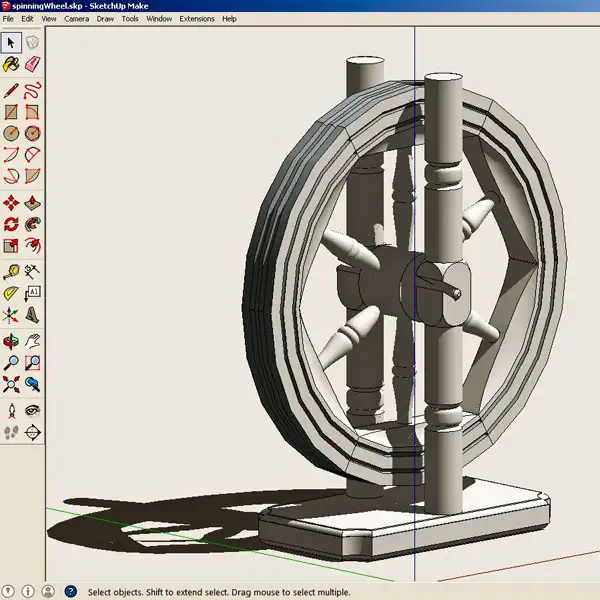
Task: Choose the Line pencil tool
Action: click(11, 90)
